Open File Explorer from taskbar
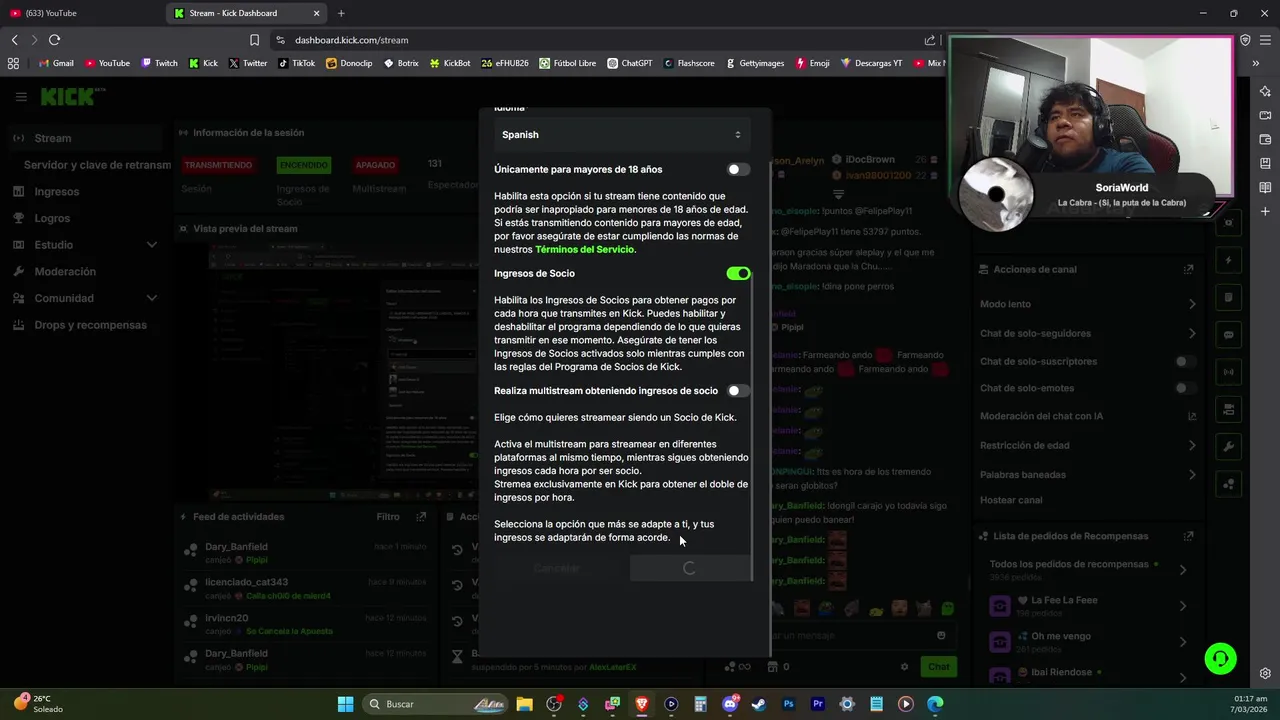Screen dimensions: 1280x720 point(525,704)
